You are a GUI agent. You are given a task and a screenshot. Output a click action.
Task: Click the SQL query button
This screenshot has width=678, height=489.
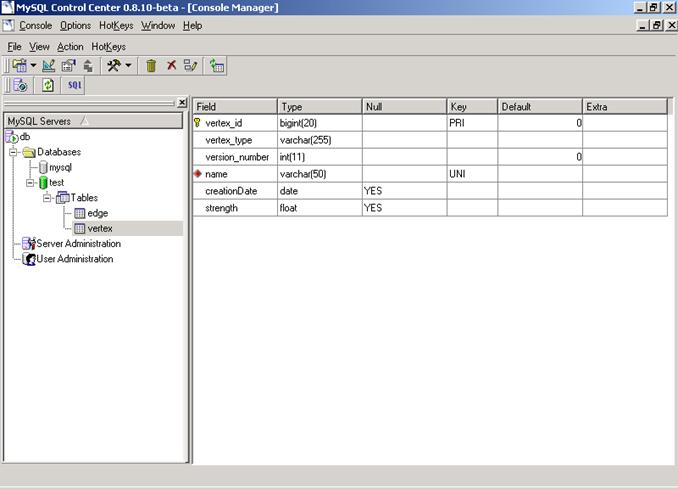click(x=74, y=85)
